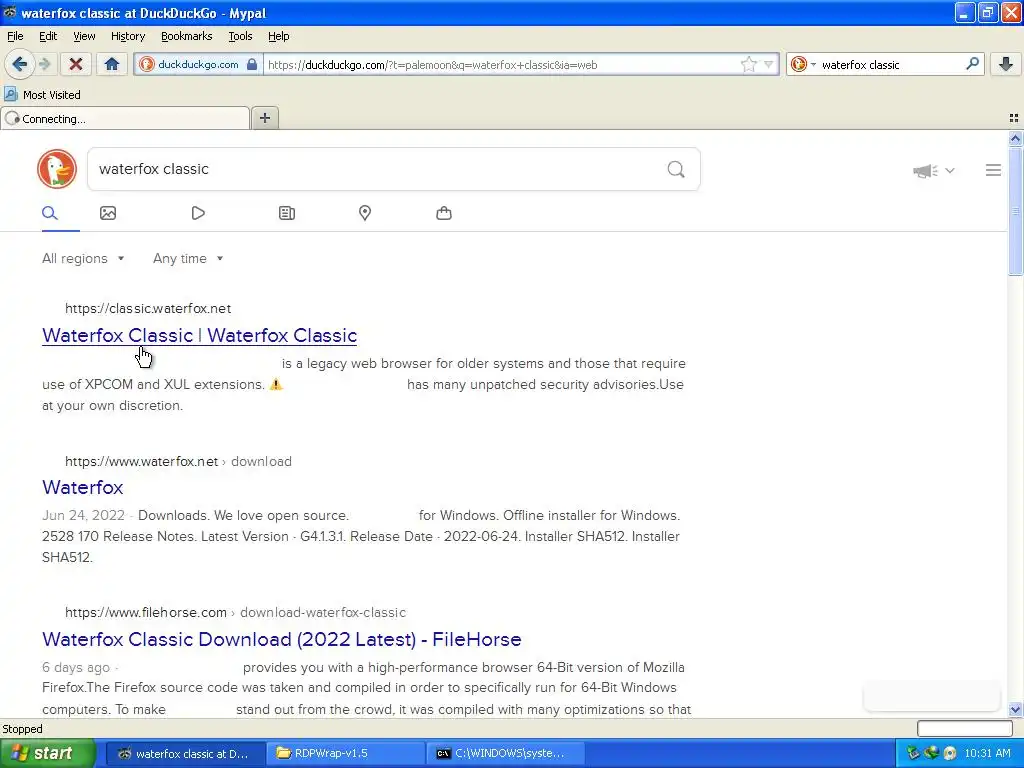The image size is (1024, 768).
Task: Click the DuckDuckGo duck logo
Action: pos(57,169)
